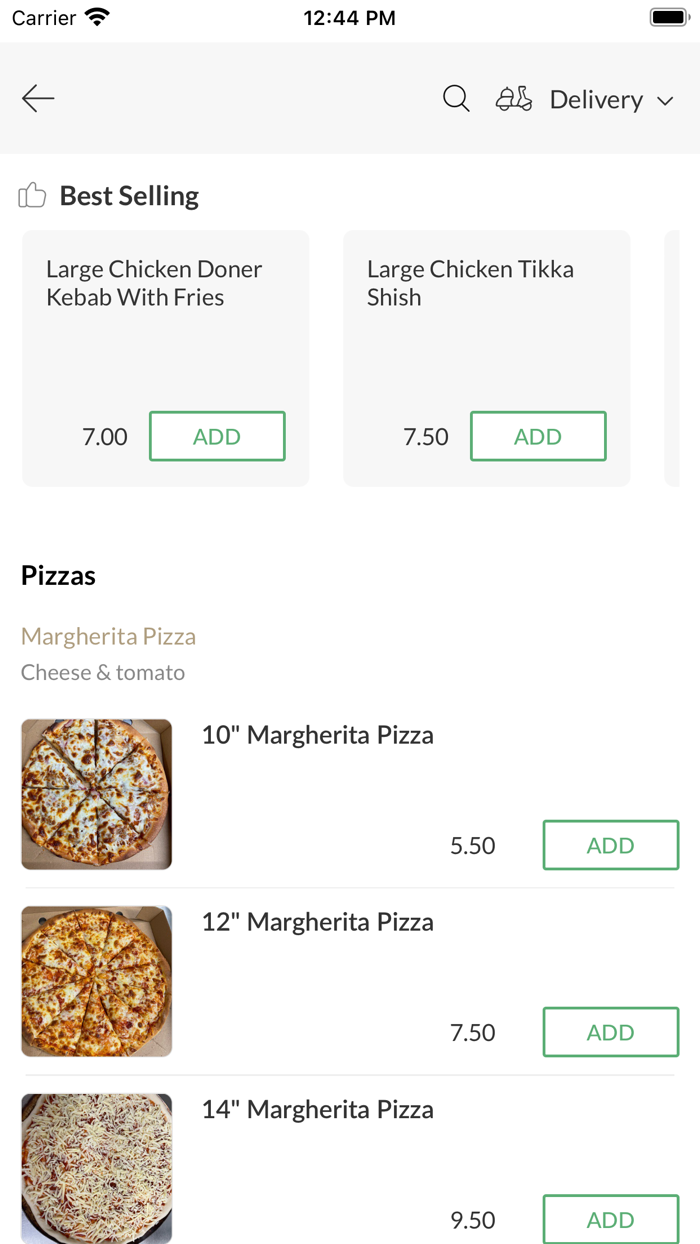Select the Margherita Pizza category link
The width and height of the screenshot is (700, 1244).
[108, 636]
